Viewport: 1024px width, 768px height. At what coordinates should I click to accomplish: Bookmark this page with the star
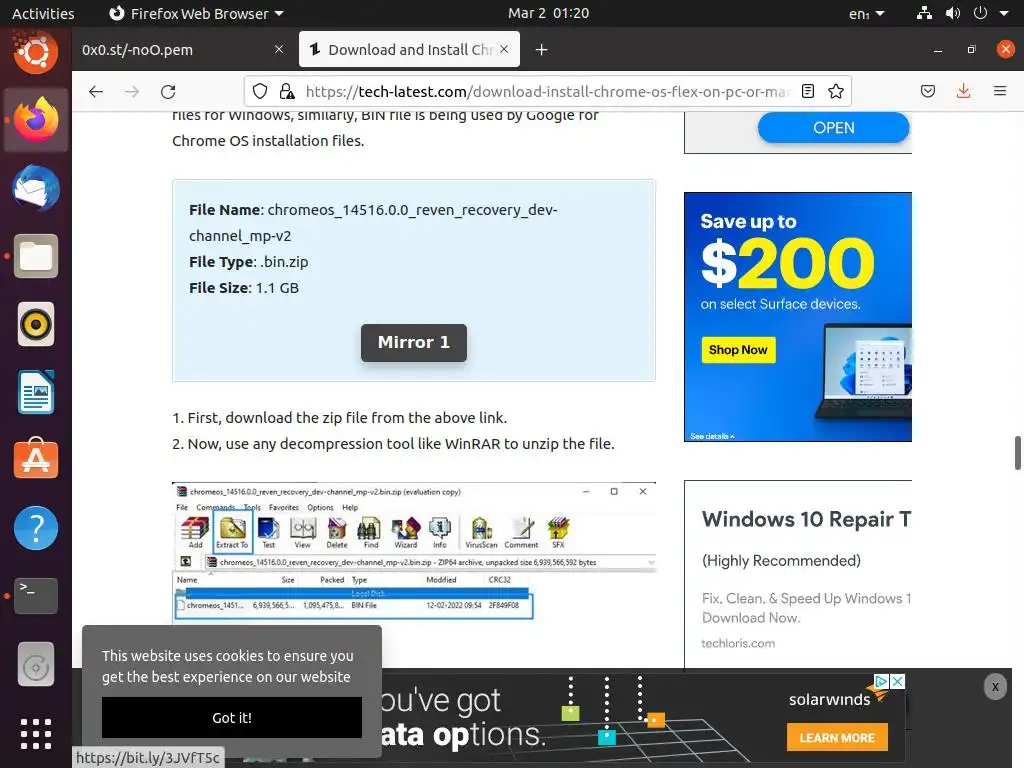click(x=836, y=91)
